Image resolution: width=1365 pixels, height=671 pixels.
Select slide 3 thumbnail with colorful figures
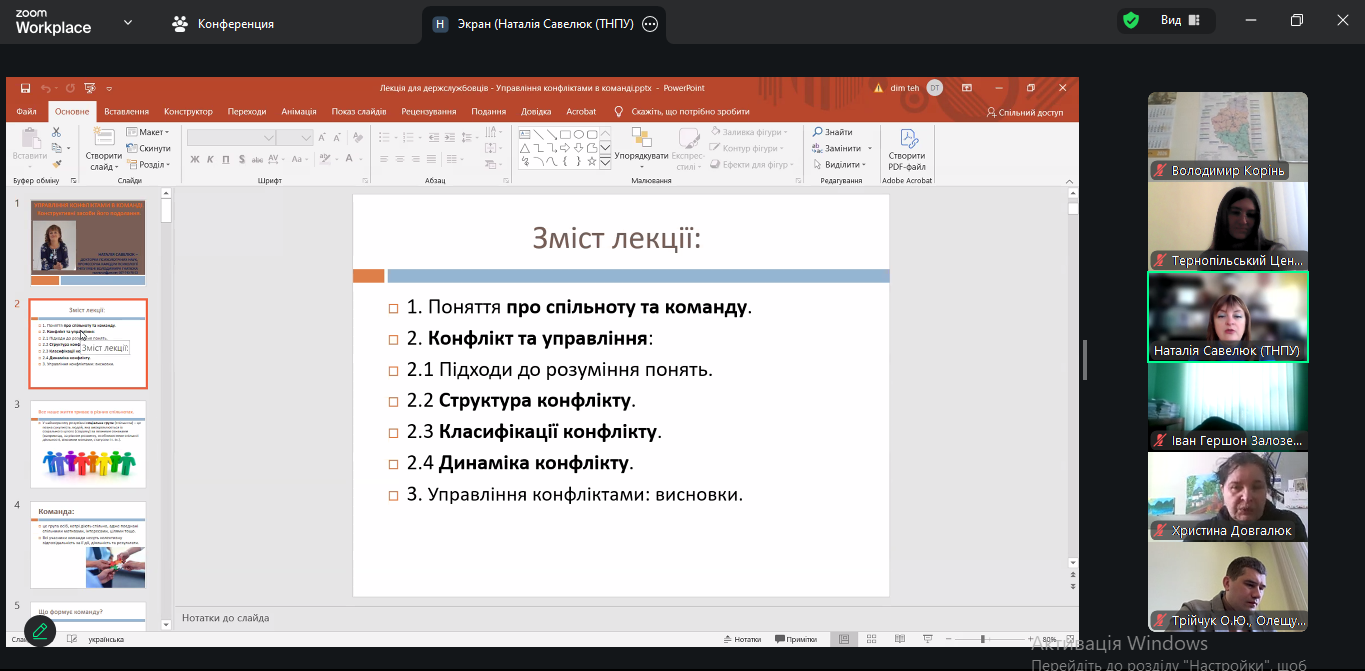tap(88, 444)
